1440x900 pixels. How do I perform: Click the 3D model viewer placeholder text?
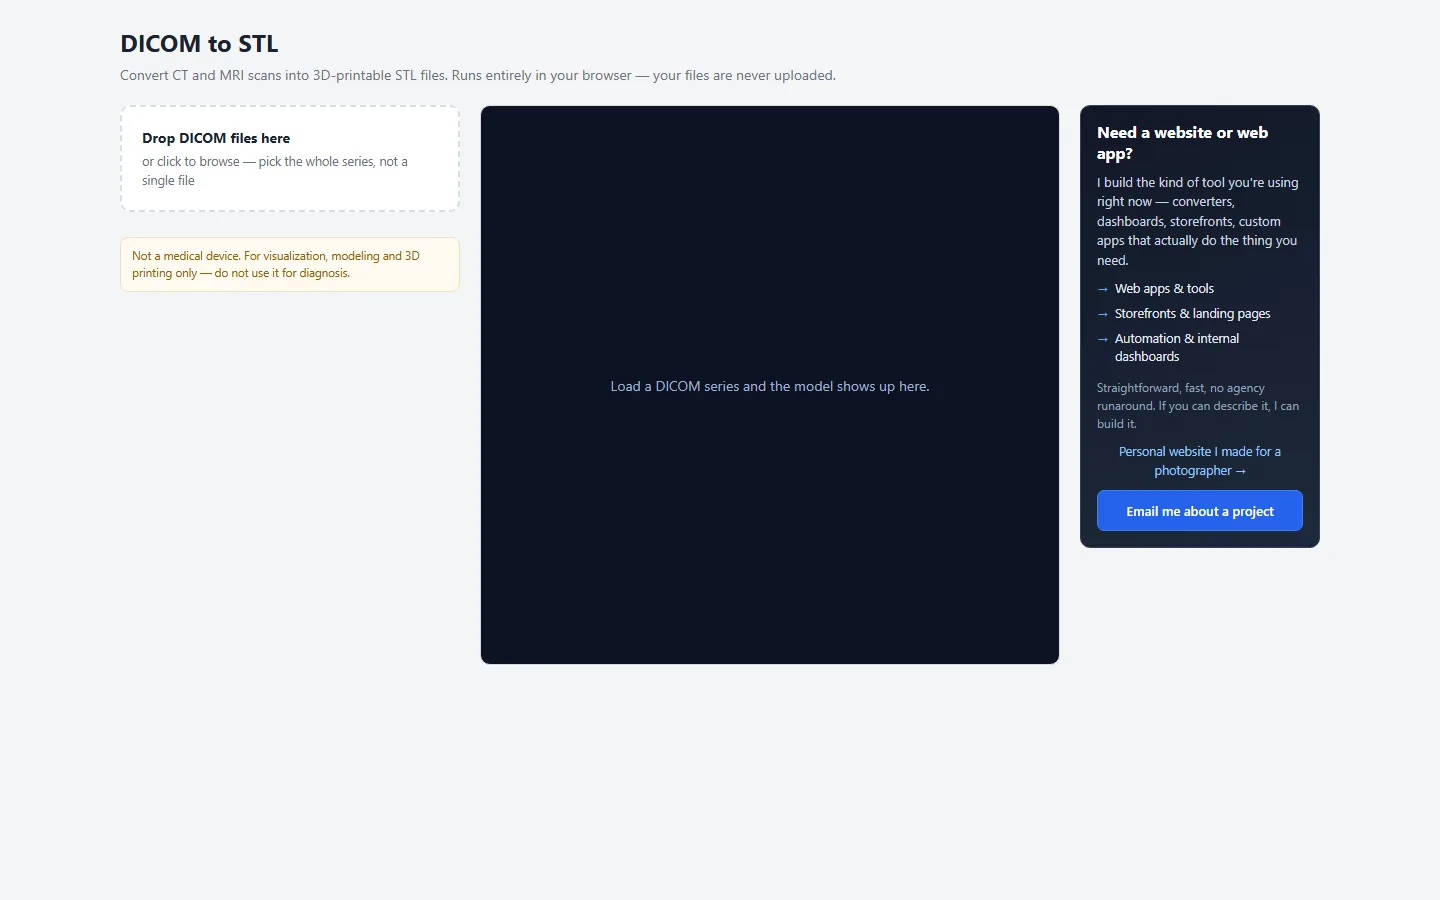(x=770, y=386)
